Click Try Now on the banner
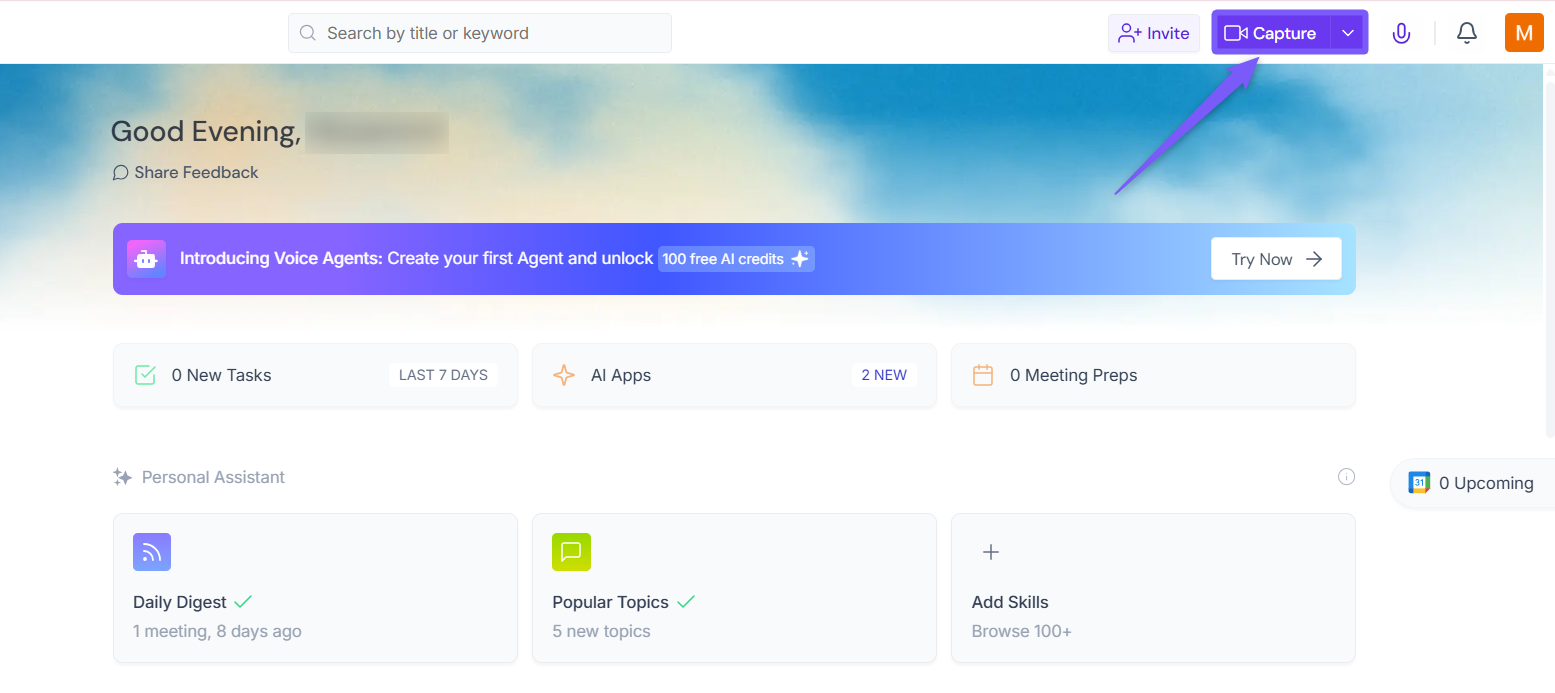Screen dimensions: 1555x693 point(1276,259)
